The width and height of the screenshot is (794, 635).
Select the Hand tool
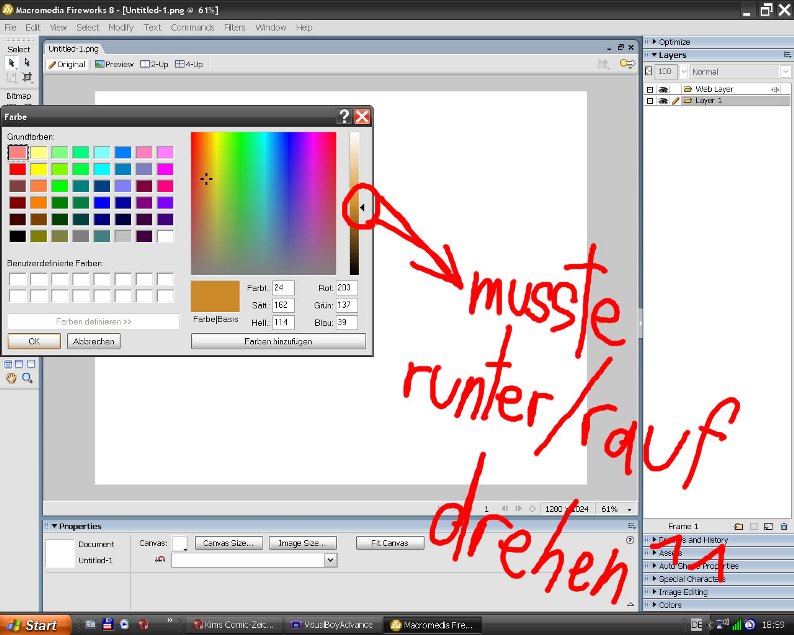12,378
